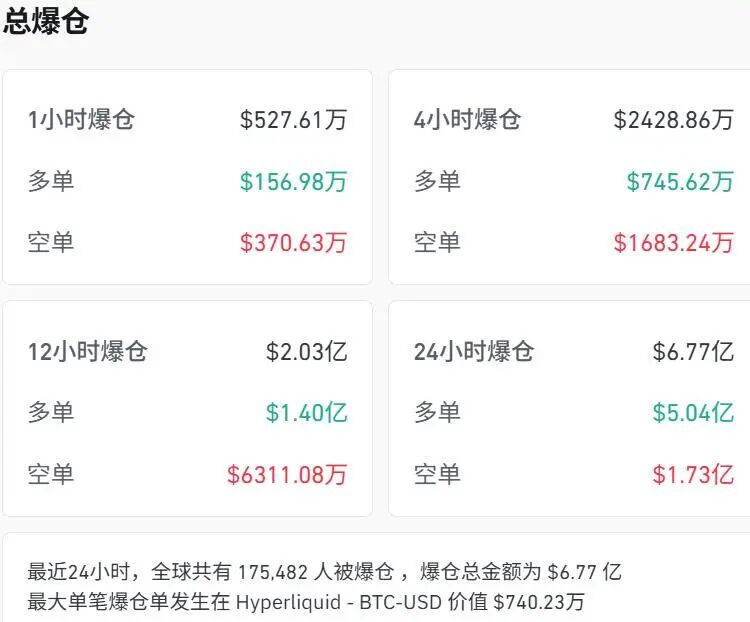
Task: Select the 1小时爆仓 card title
Action: [81, 120]
